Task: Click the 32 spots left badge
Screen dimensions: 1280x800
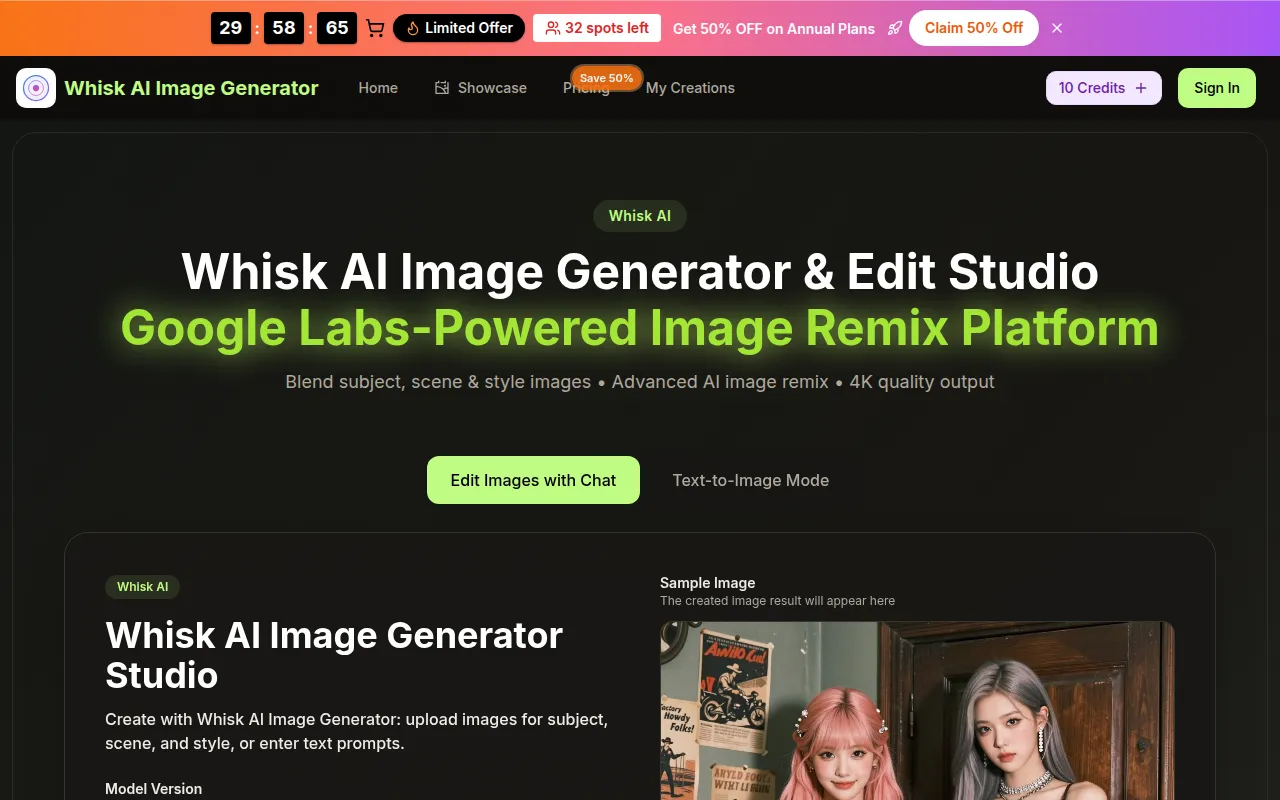Action: click(597, 28)
